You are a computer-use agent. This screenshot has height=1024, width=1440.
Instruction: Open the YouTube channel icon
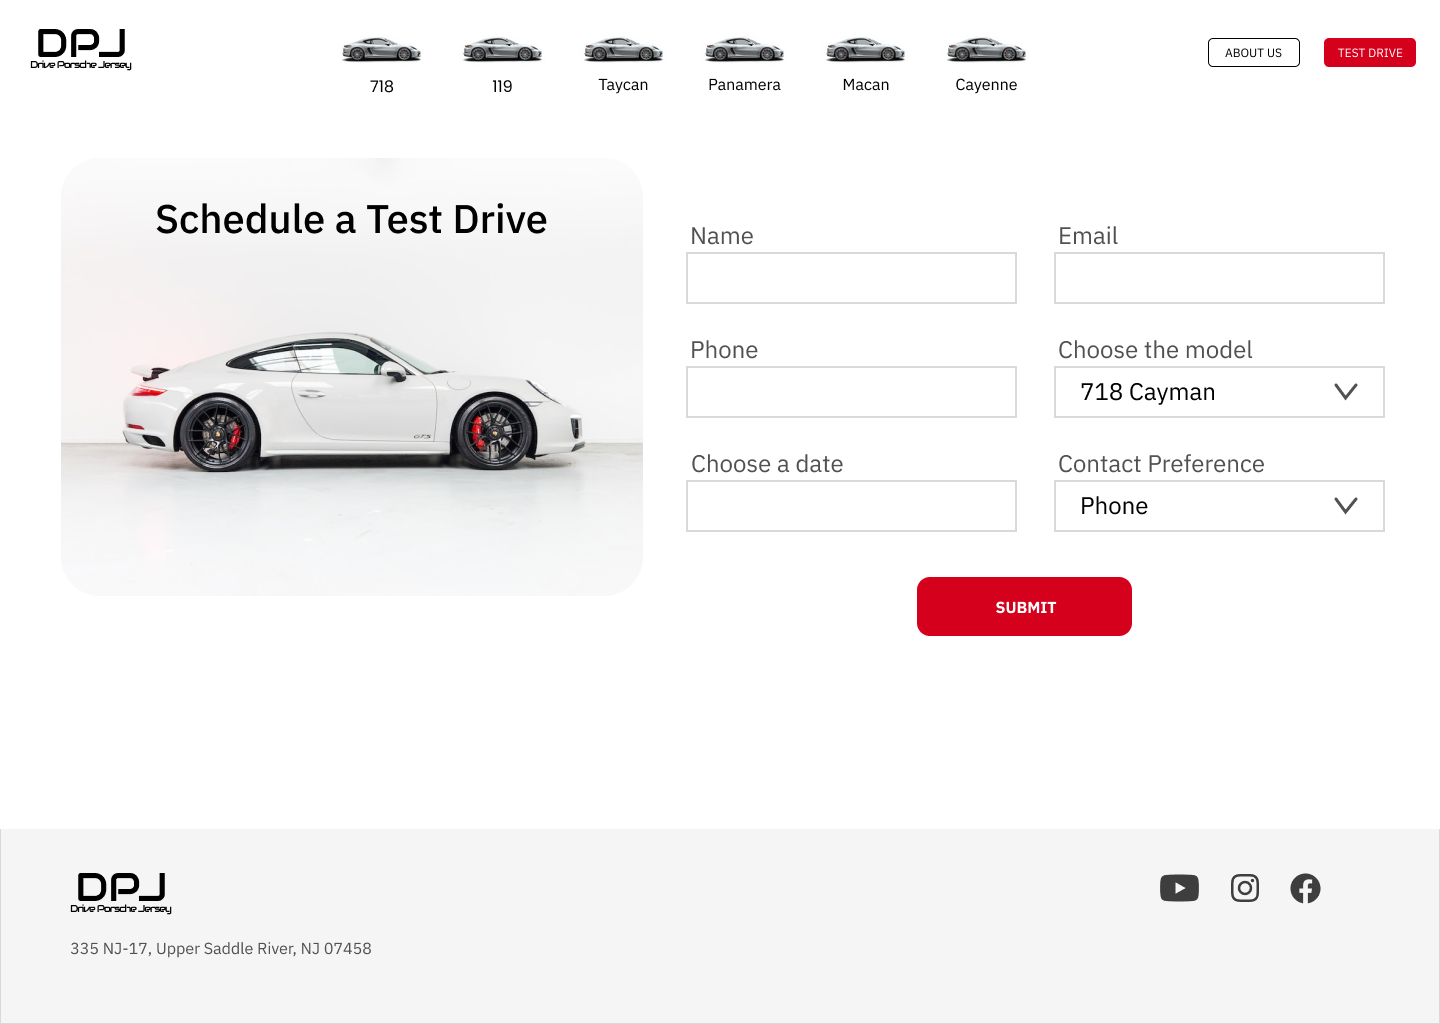(x=1179, y=888)
